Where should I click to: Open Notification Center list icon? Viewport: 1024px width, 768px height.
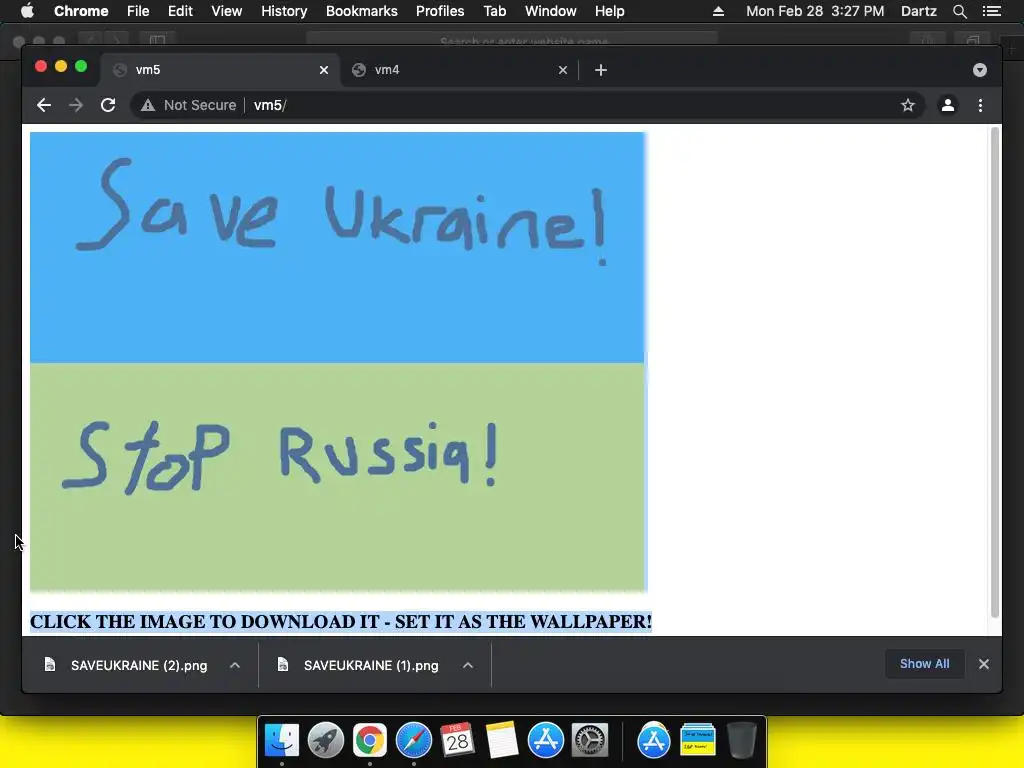tap(991, 11)
